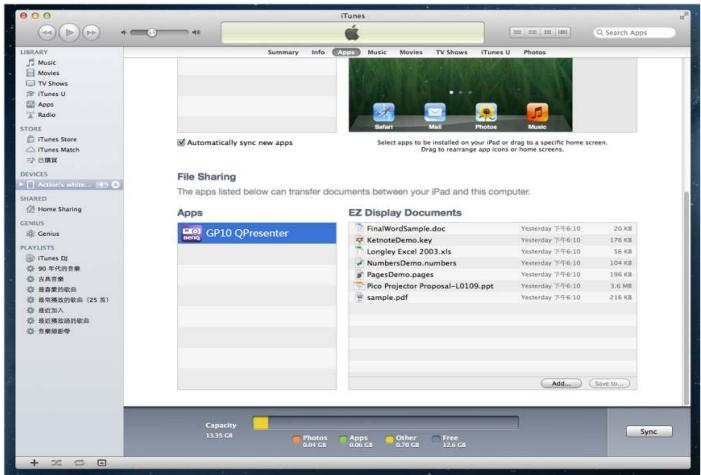Click the high-volume speaker icon
701x475 pixels.
point(196,32)
